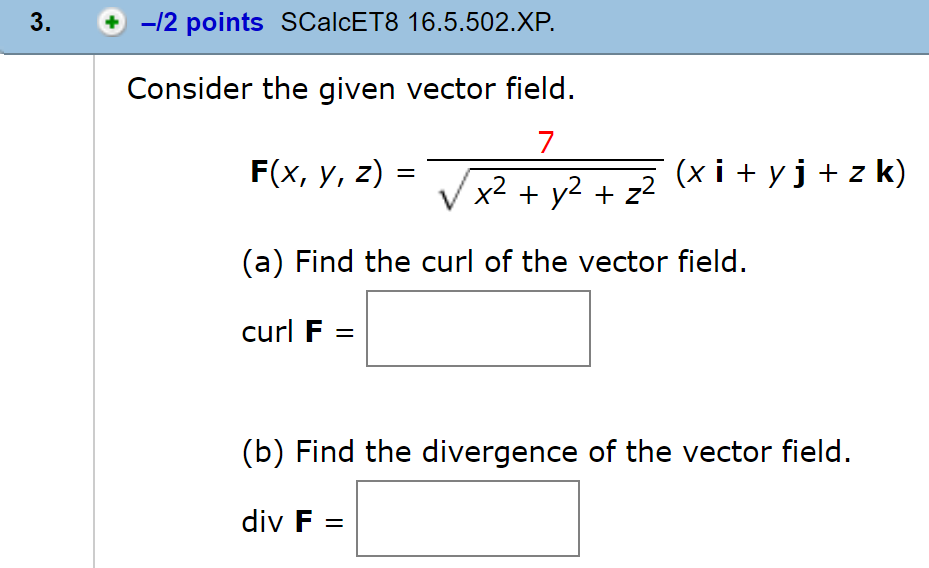Click the part (b) divergence instruction text
This screenshot has width=929, height=568.
546,452
